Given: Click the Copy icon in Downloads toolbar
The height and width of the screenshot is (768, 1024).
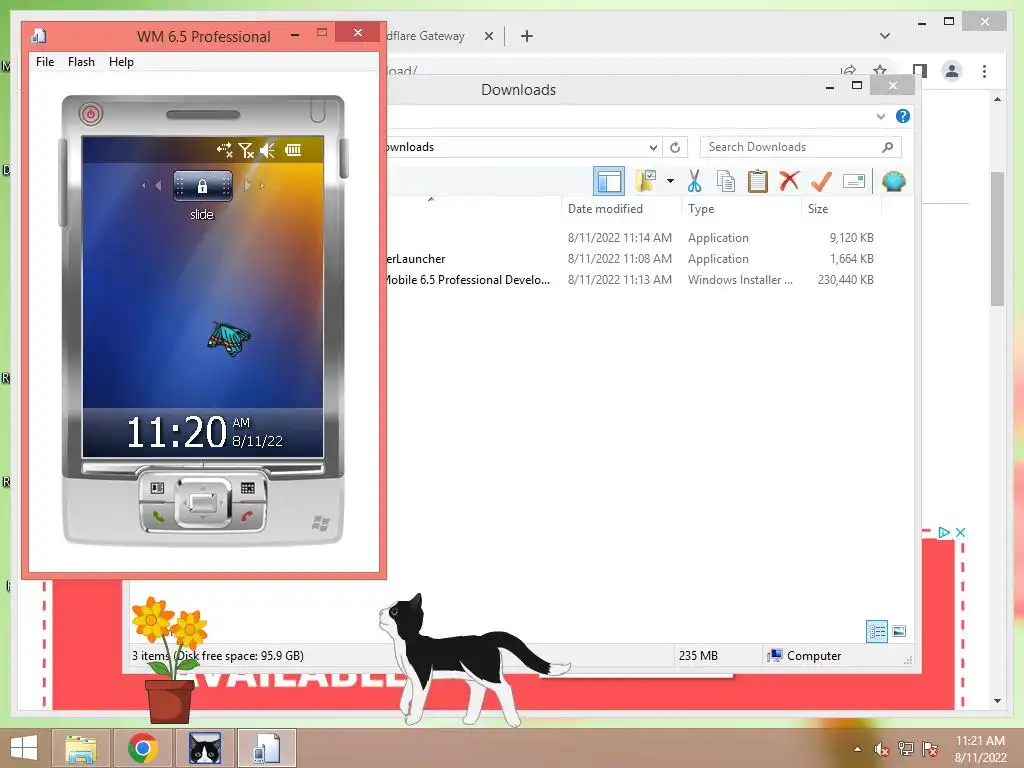Looking at the screenshot, I should tap(726, 181).
